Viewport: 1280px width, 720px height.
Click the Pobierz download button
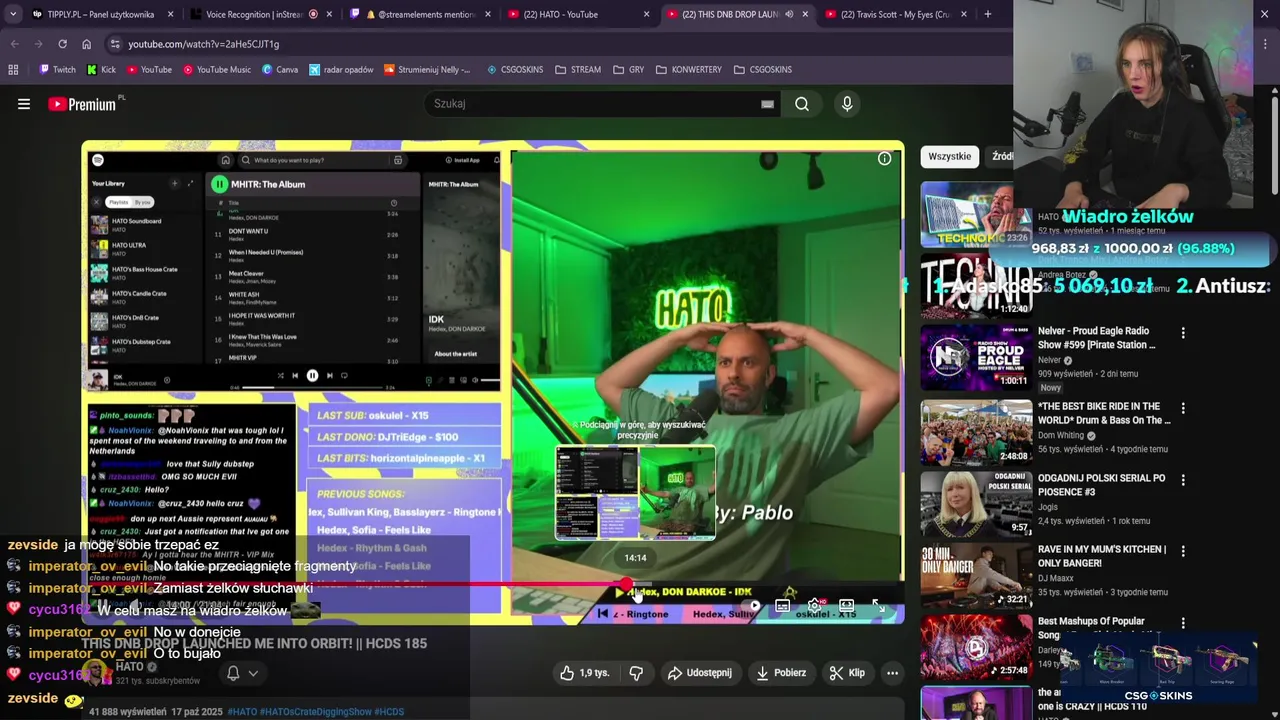pyautogui.click(x=781, y=673)
